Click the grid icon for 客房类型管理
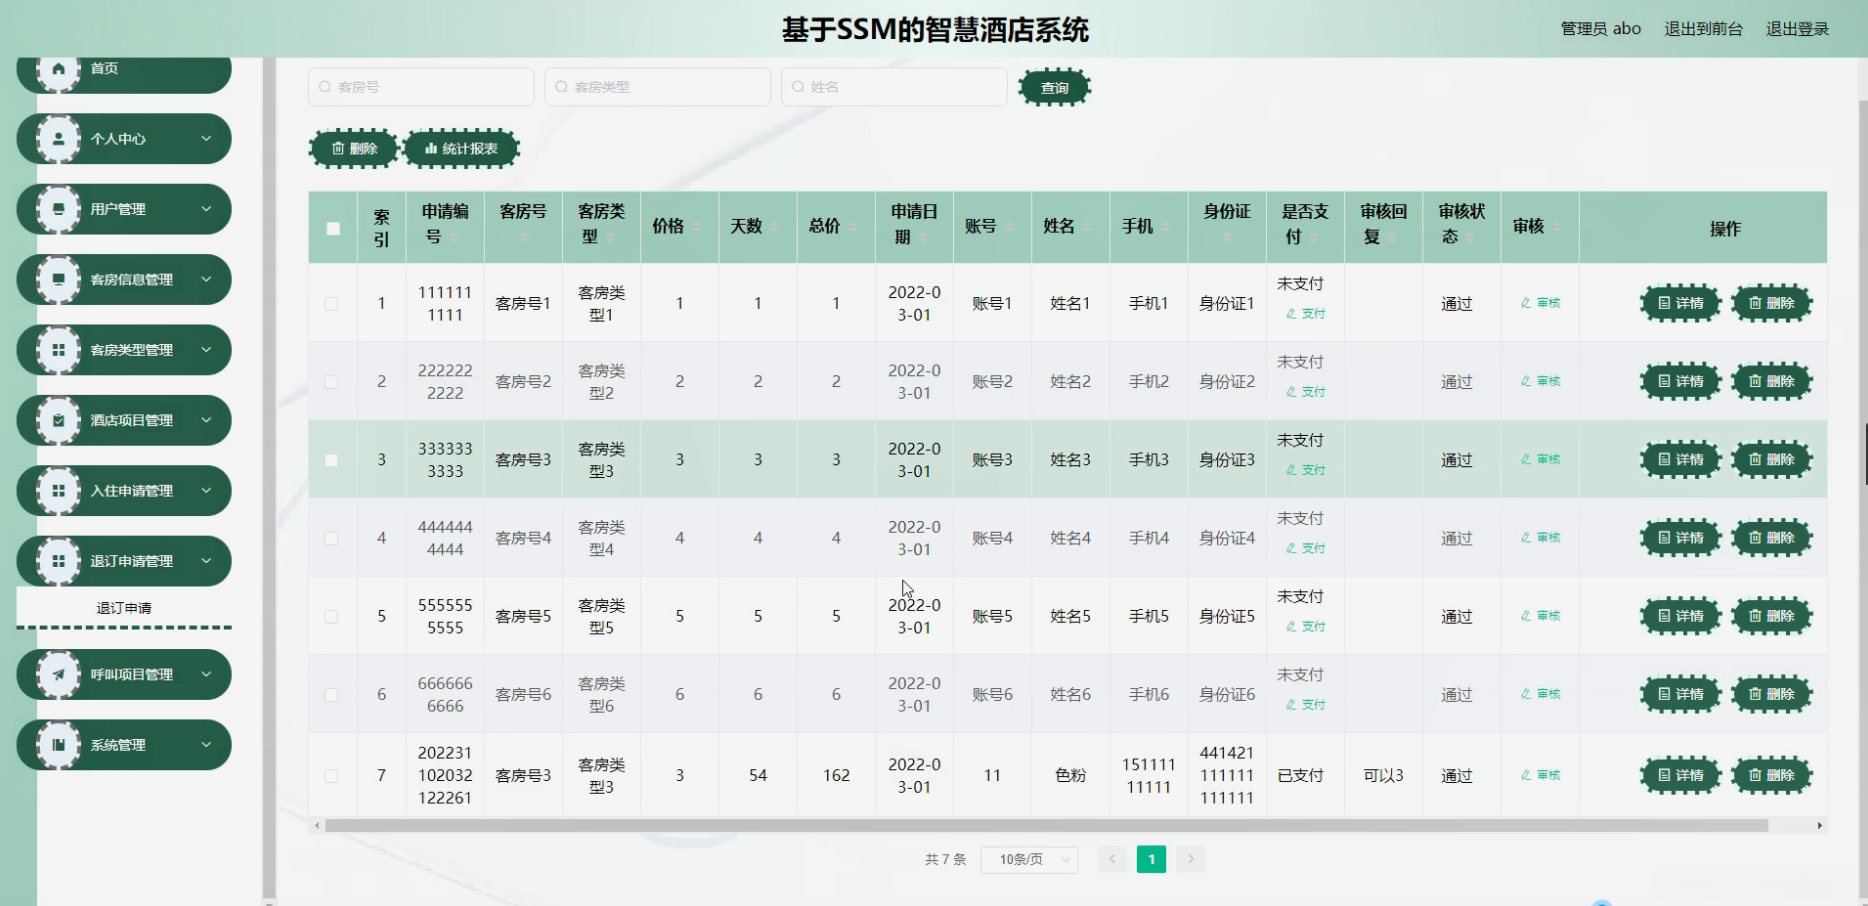The width and height of the screenshot is (1868, 906). pos(58,350)
